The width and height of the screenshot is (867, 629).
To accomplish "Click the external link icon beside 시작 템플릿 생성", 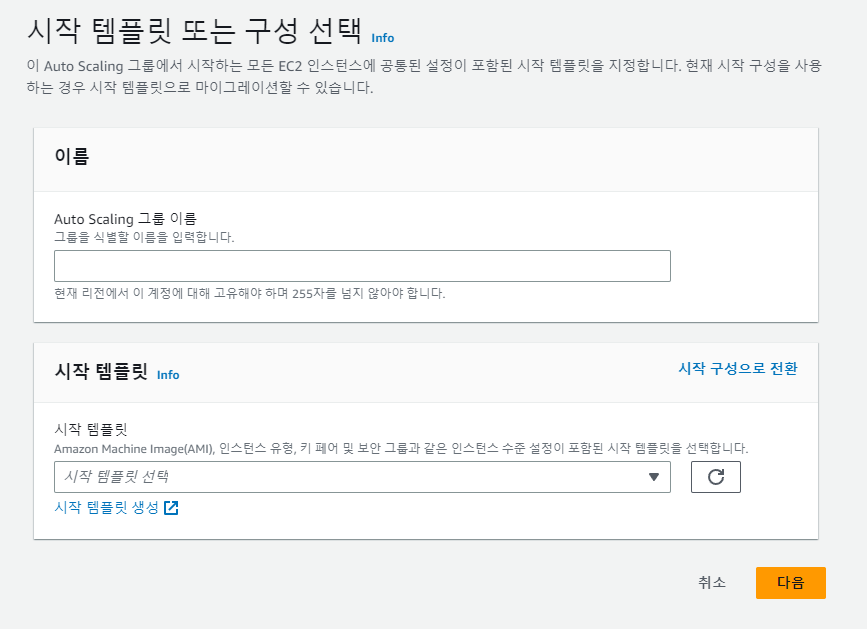I will (171, 507).
